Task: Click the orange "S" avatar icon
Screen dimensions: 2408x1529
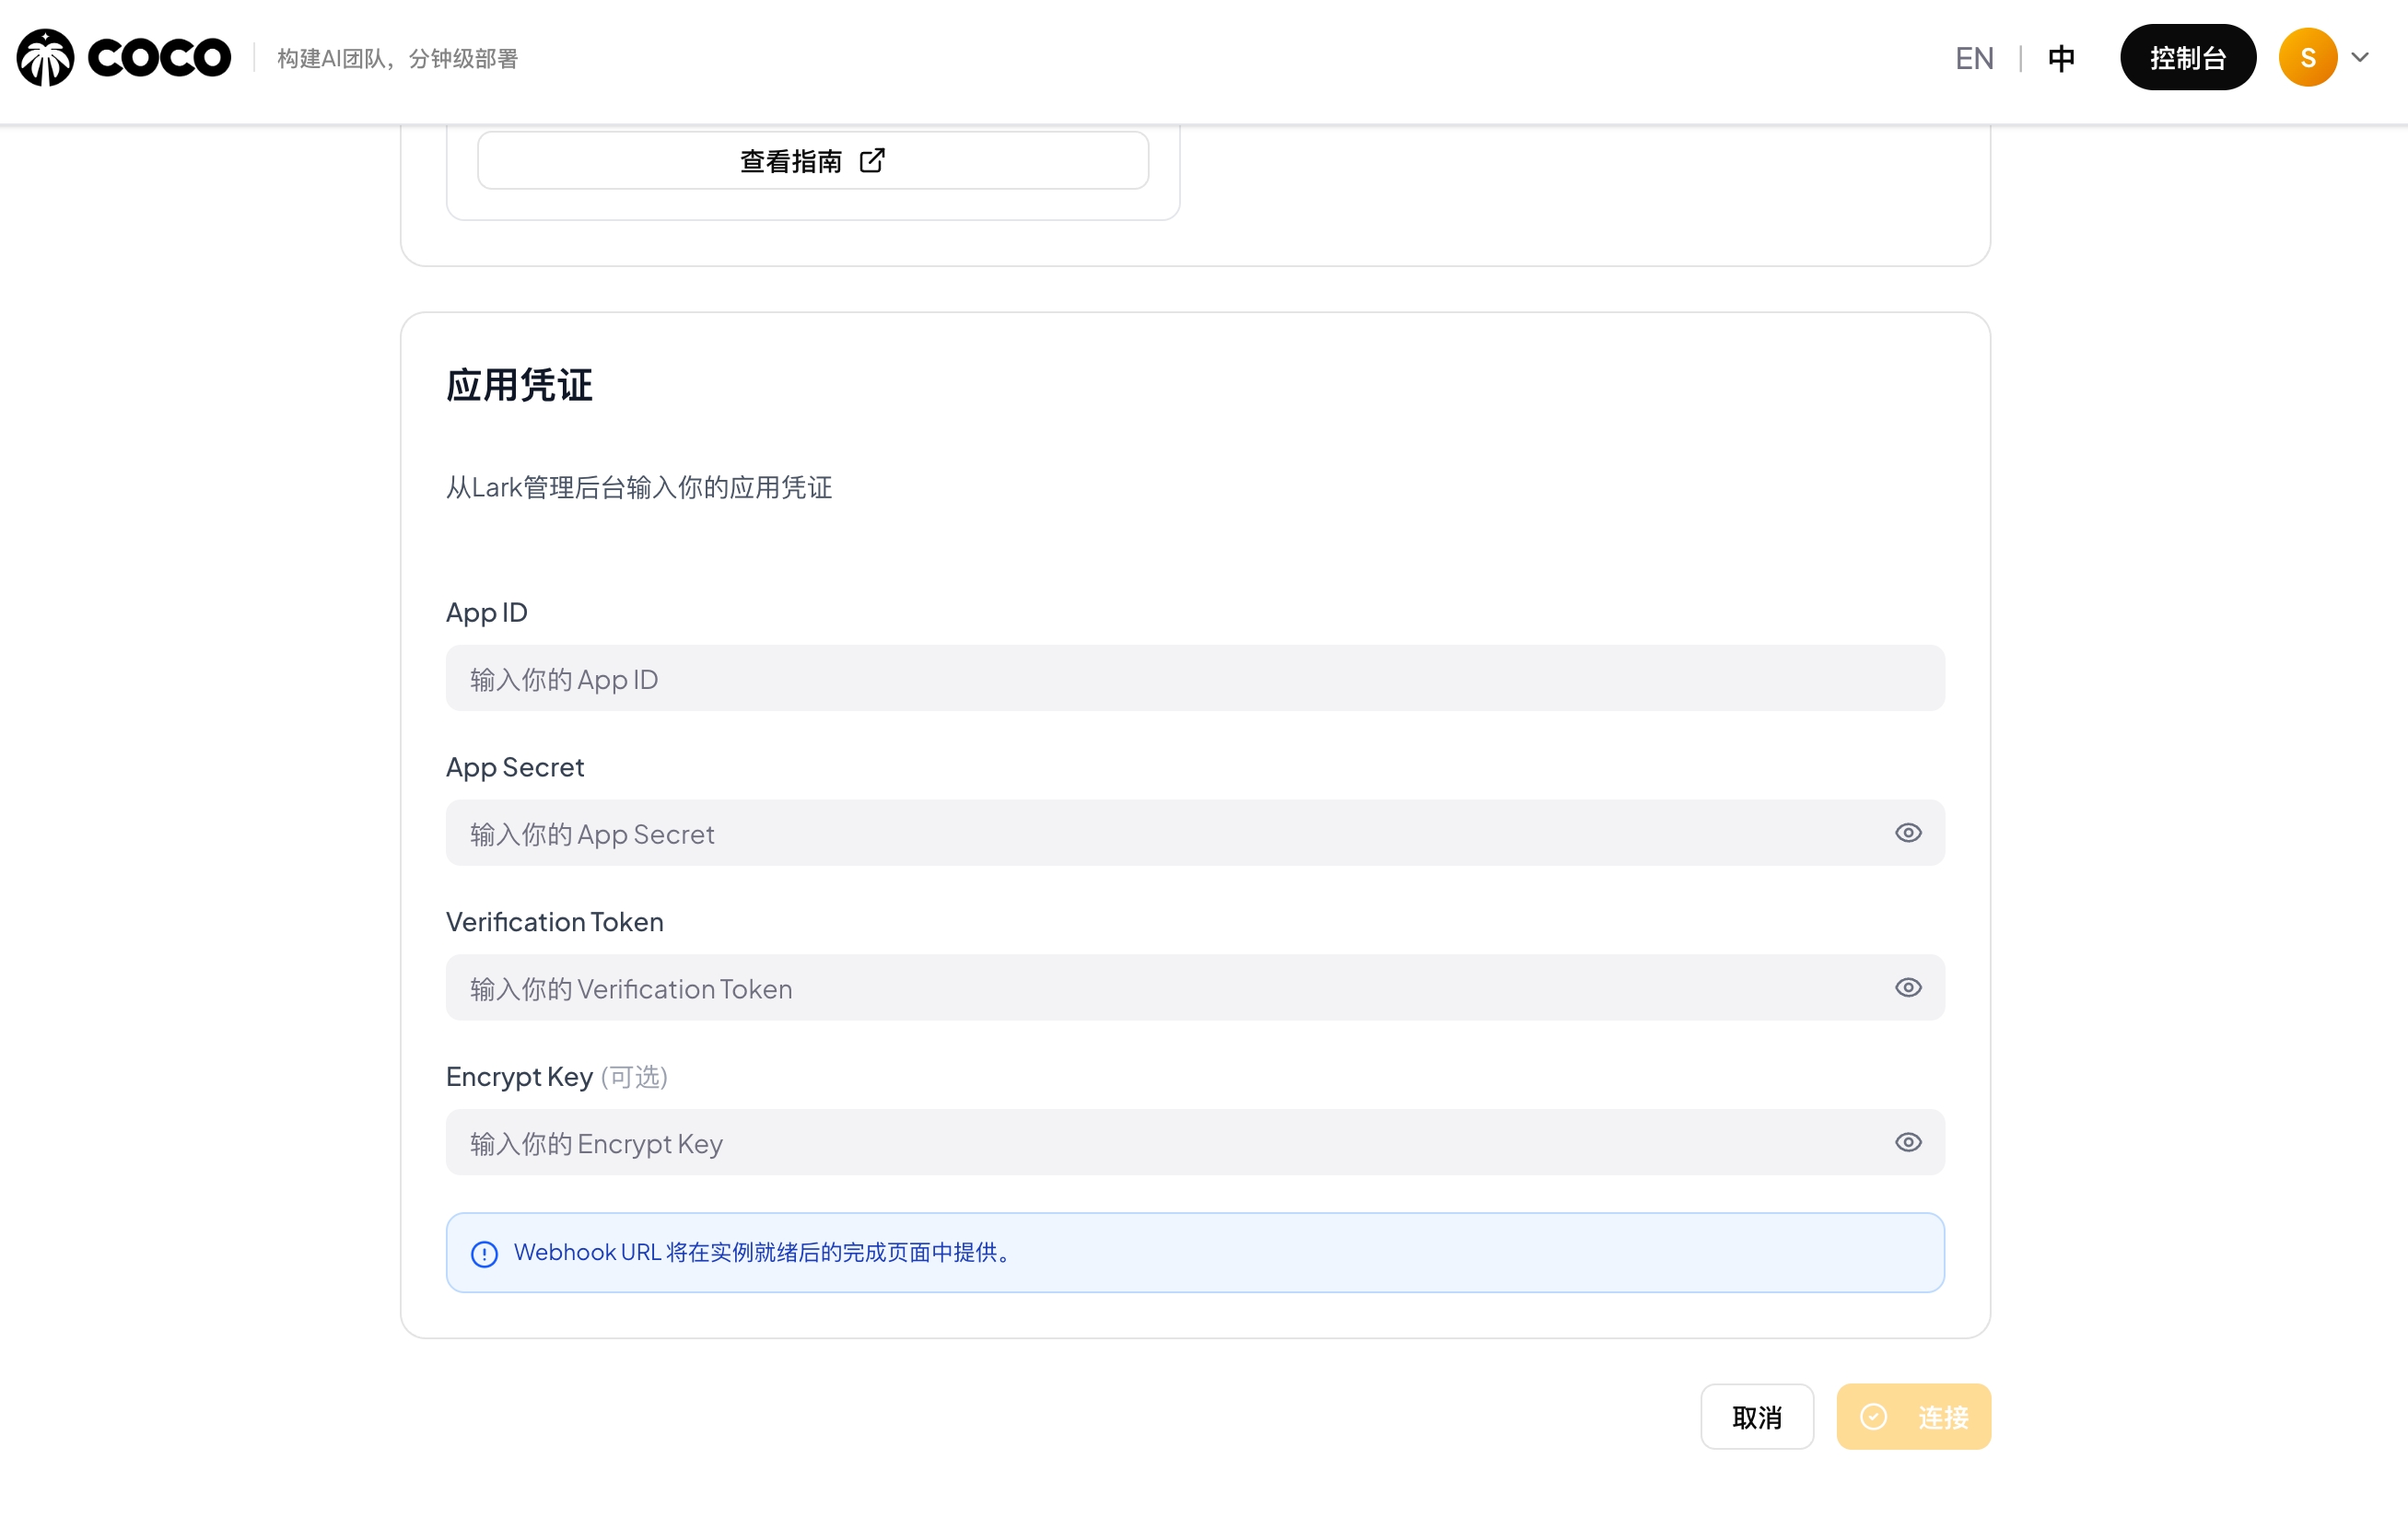Action: 2307,57
